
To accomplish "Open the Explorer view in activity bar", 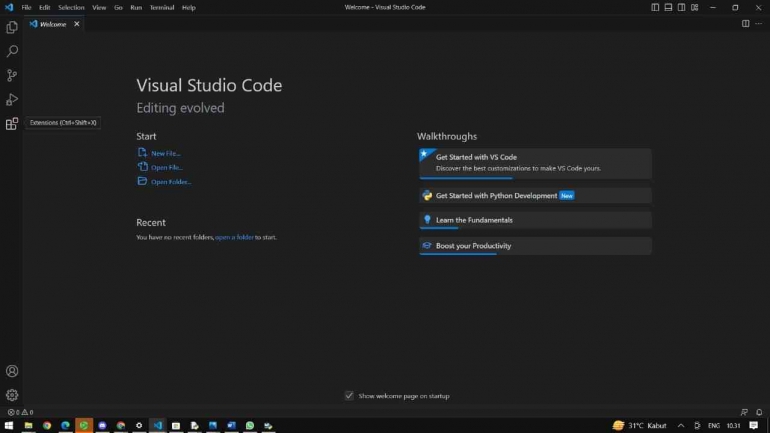I will click(12, 27).
